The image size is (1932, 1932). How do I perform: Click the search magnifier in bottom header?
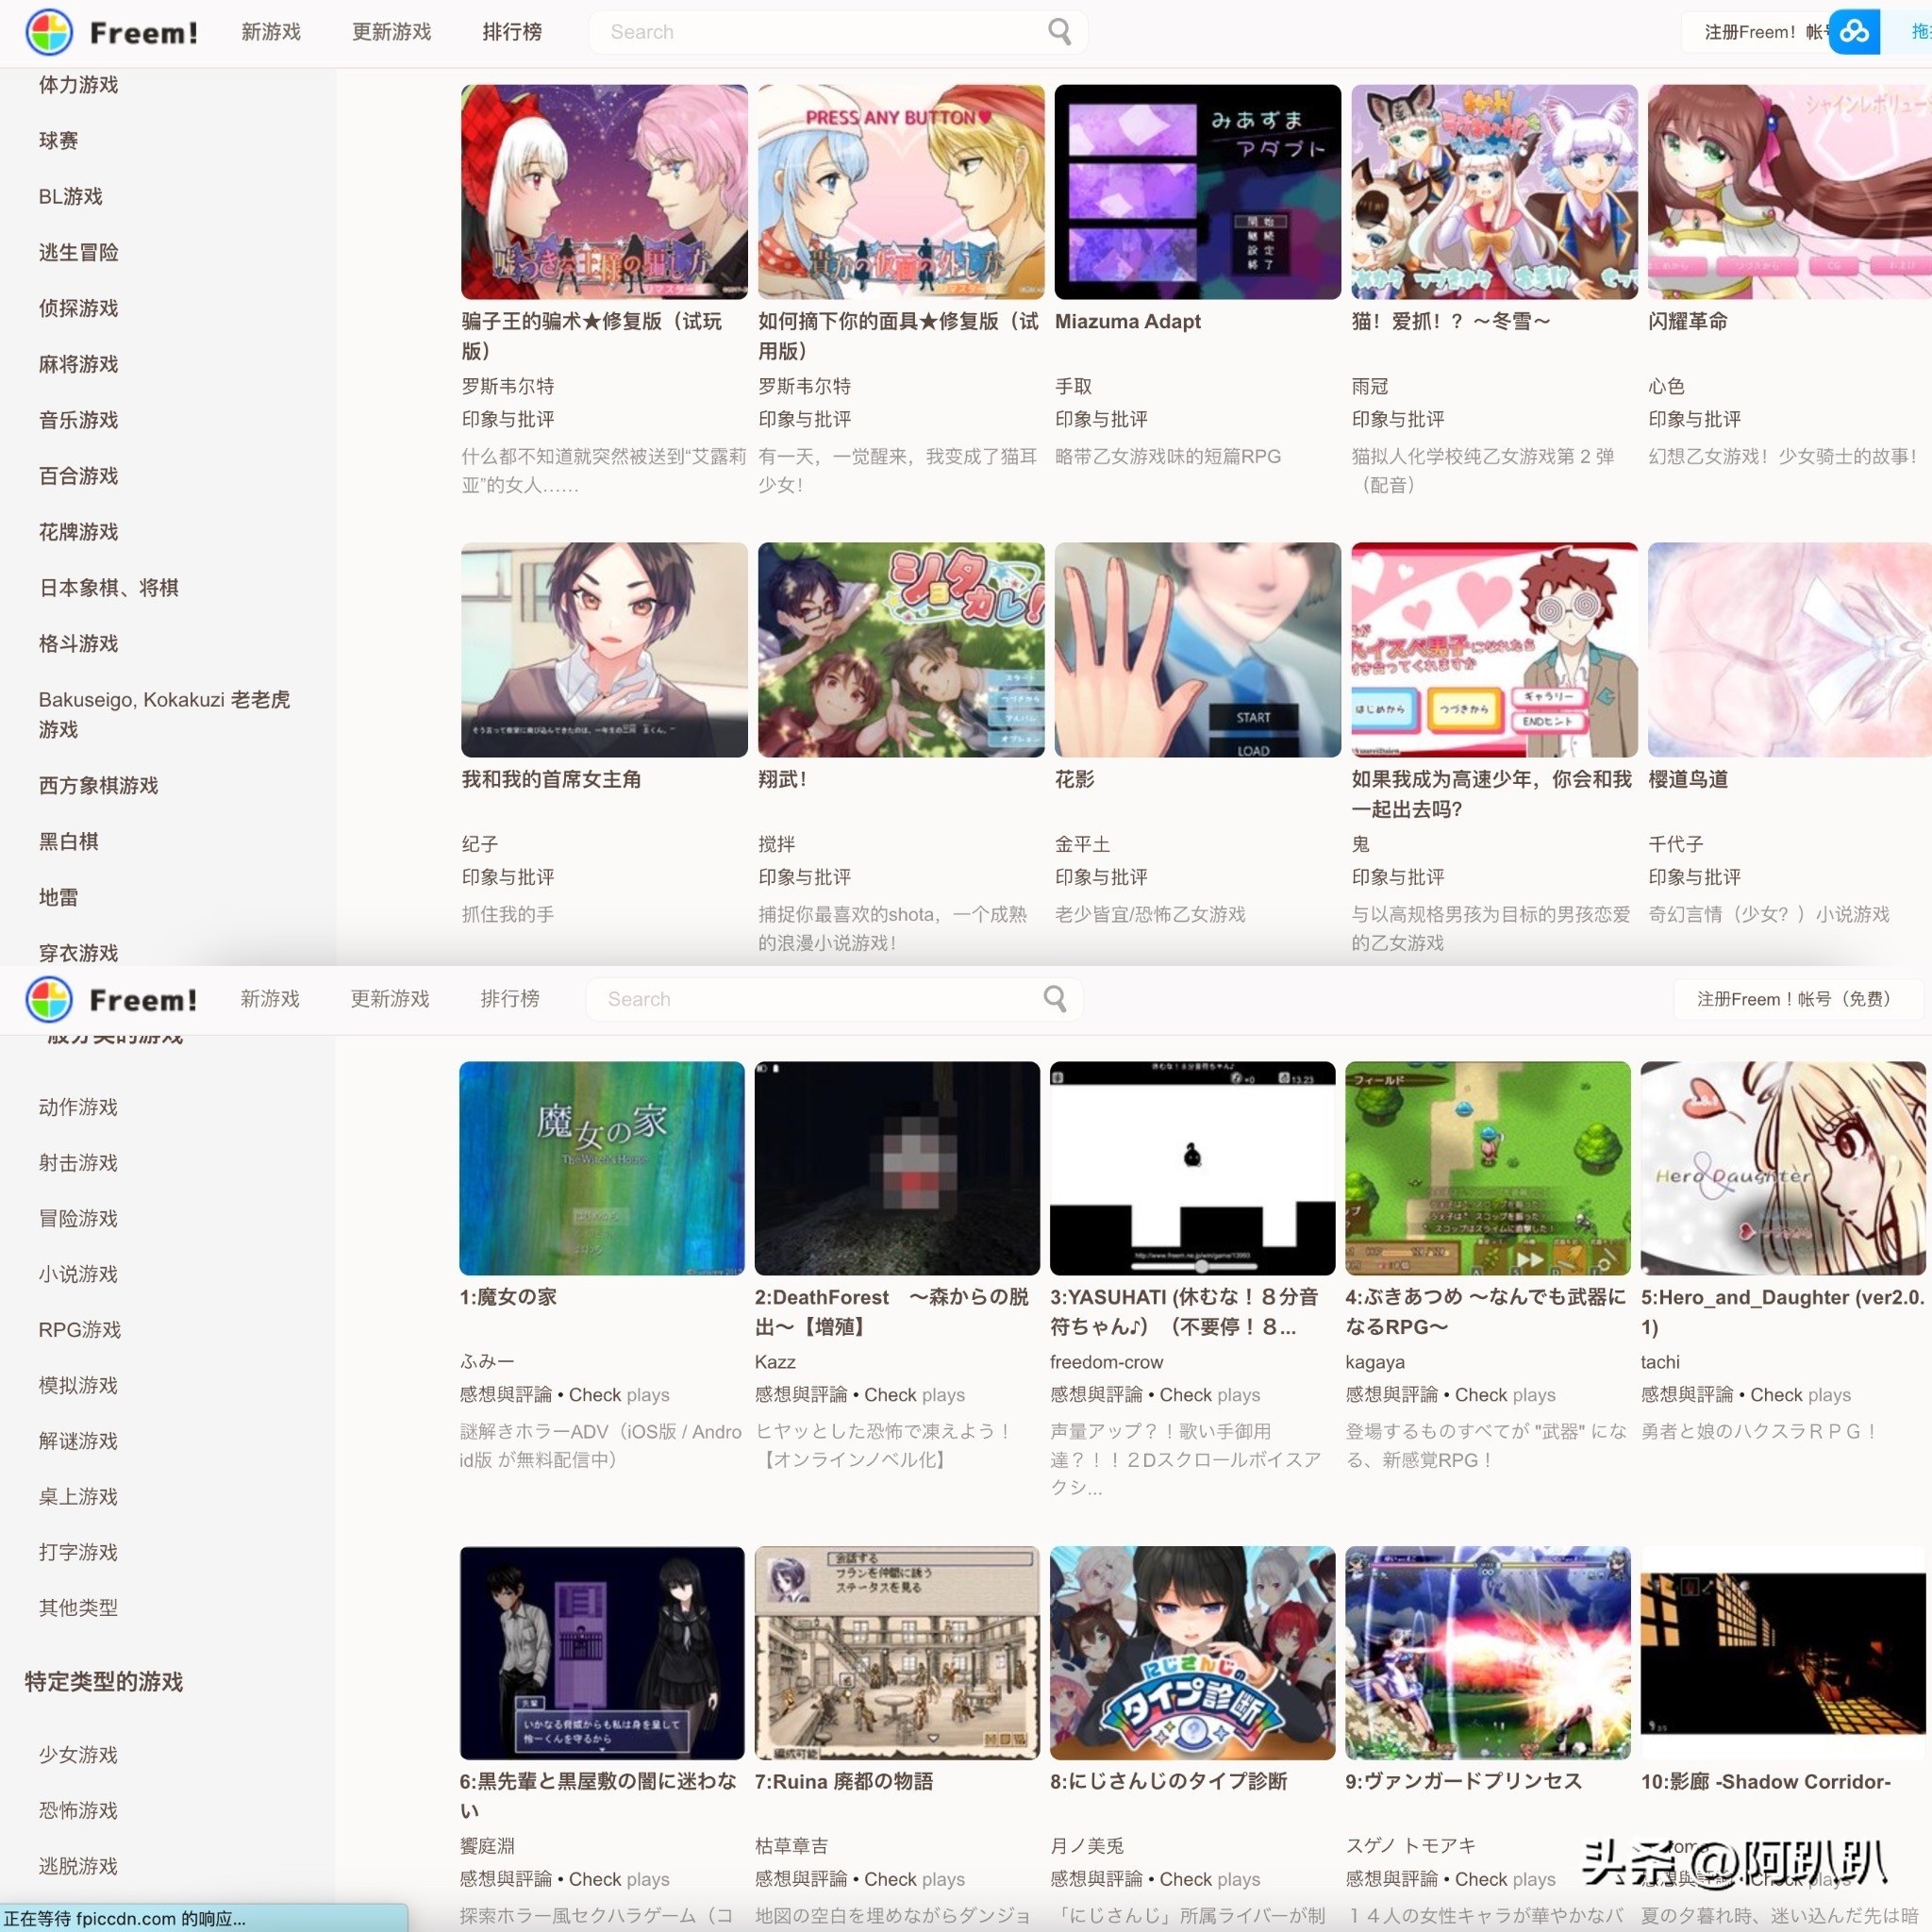click(1054, 998)
